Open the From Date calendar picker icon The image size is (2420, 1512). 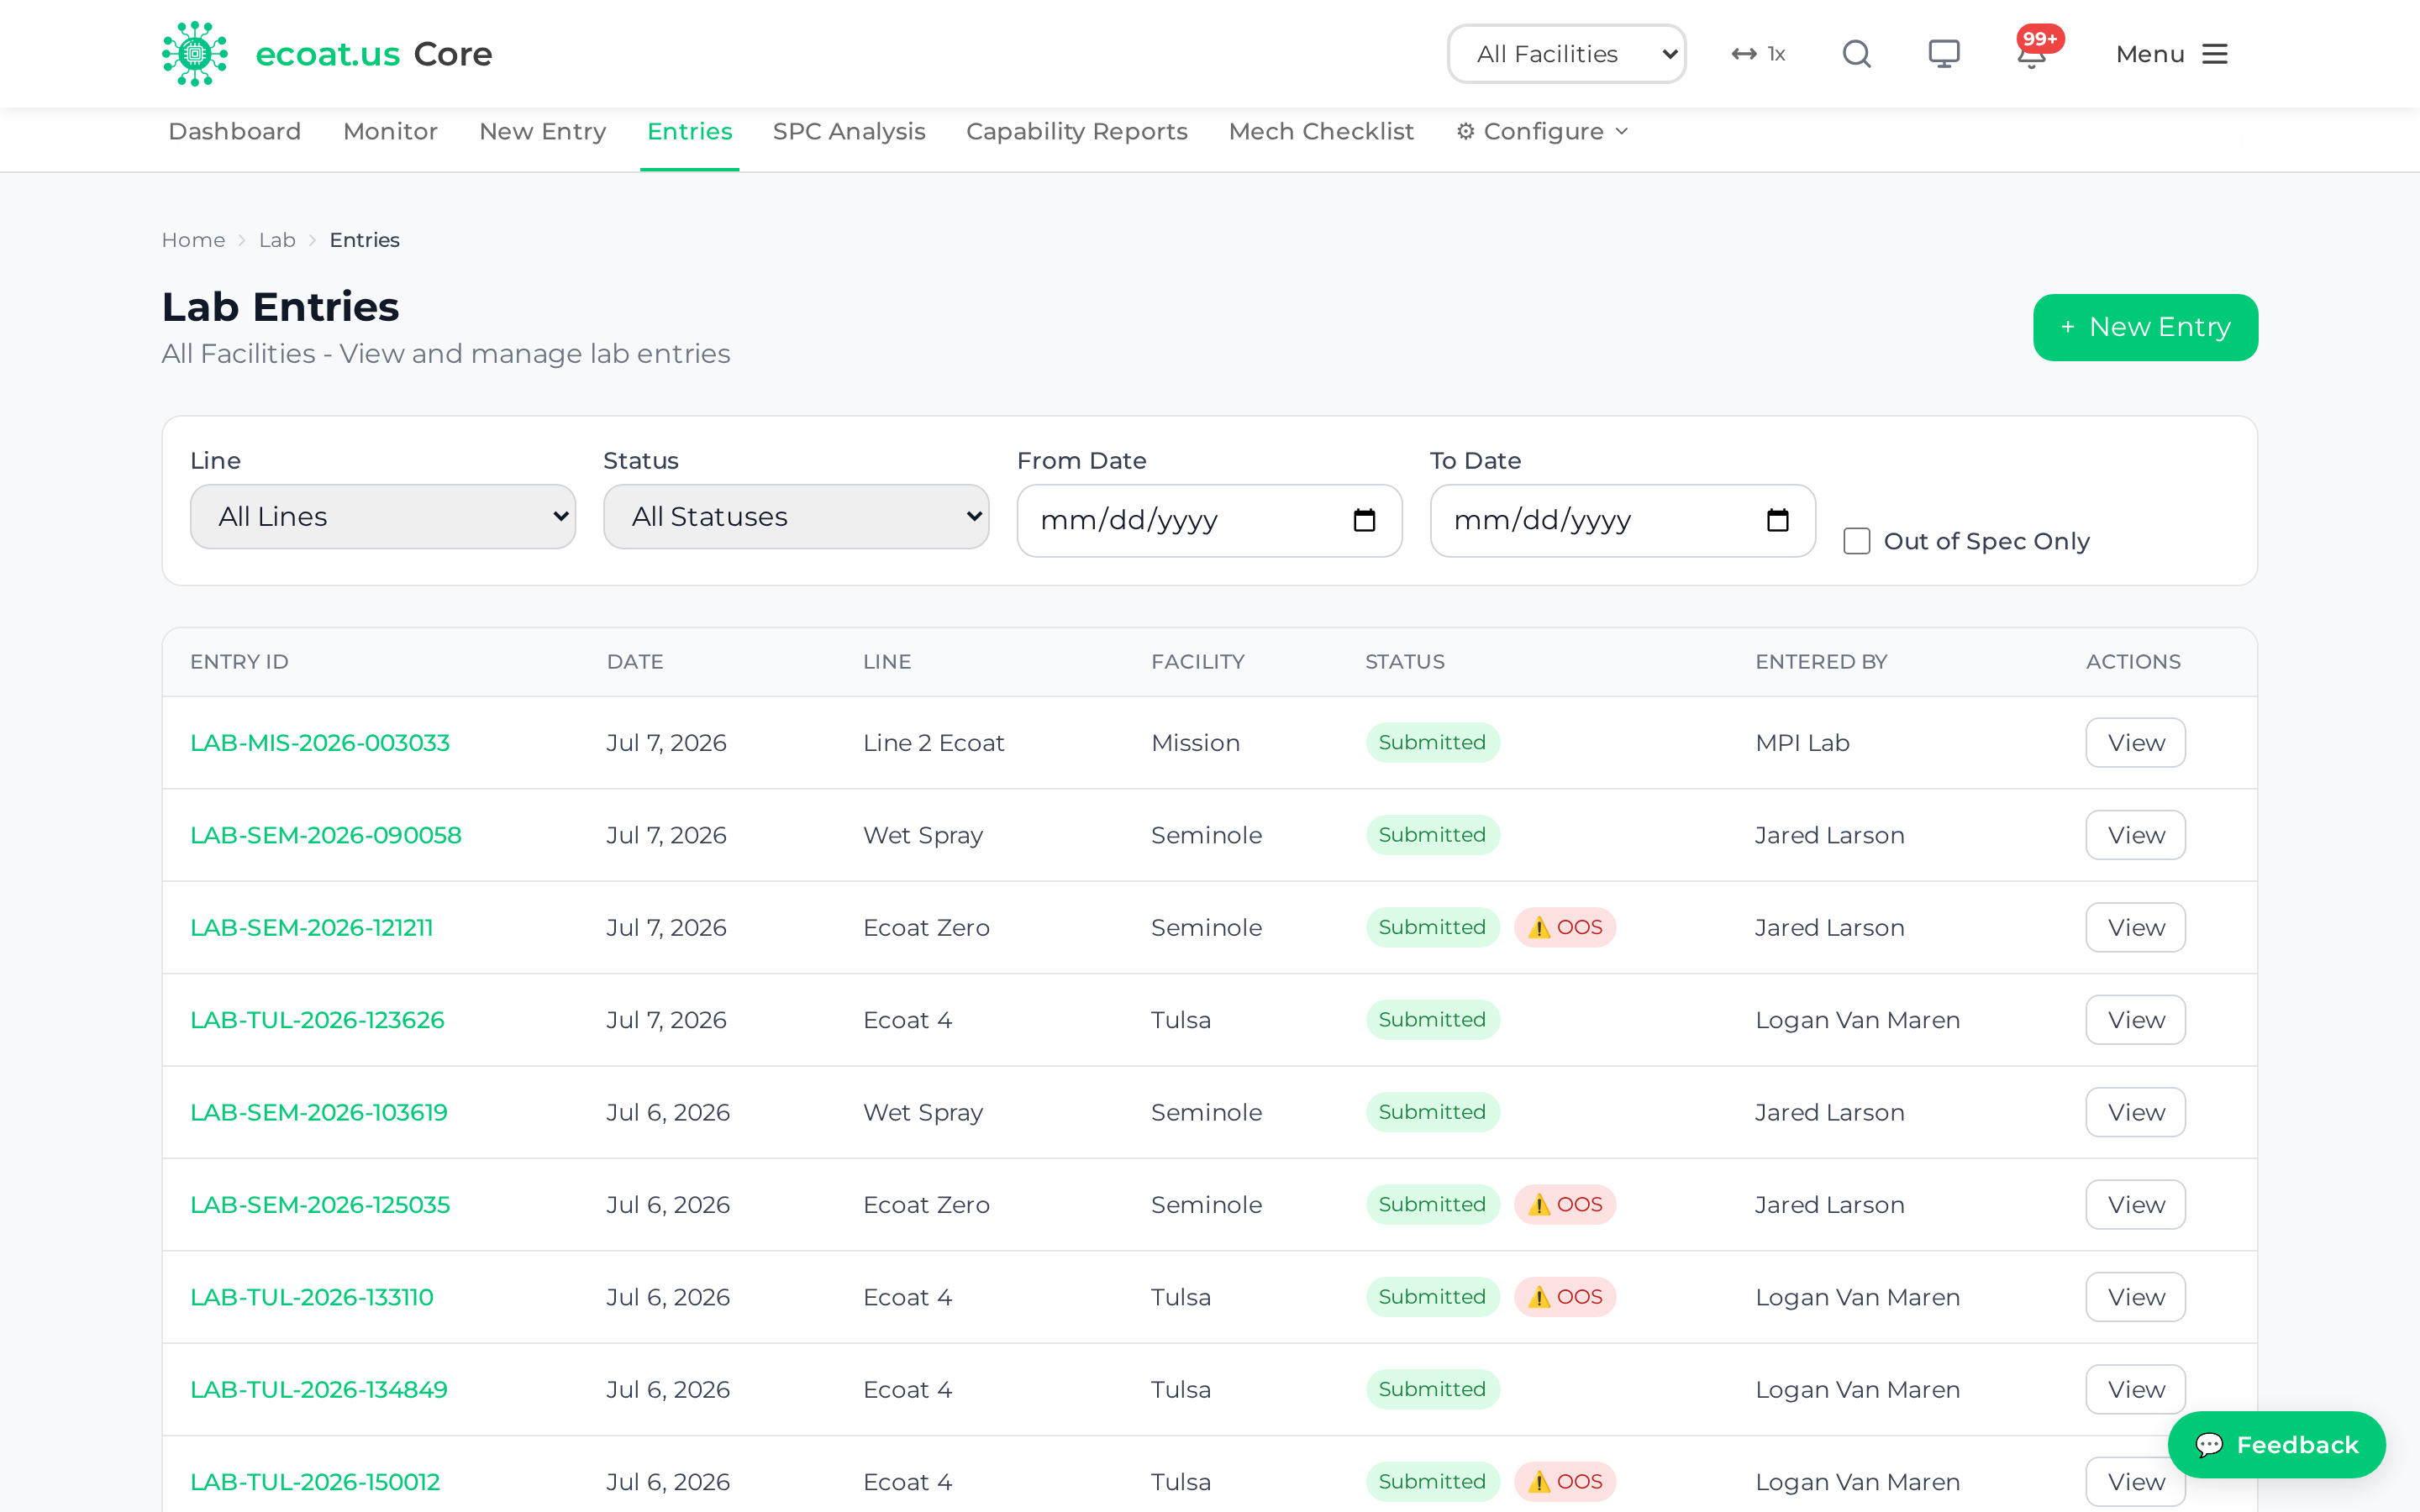pyautogui.click(x=1364, y=520)
